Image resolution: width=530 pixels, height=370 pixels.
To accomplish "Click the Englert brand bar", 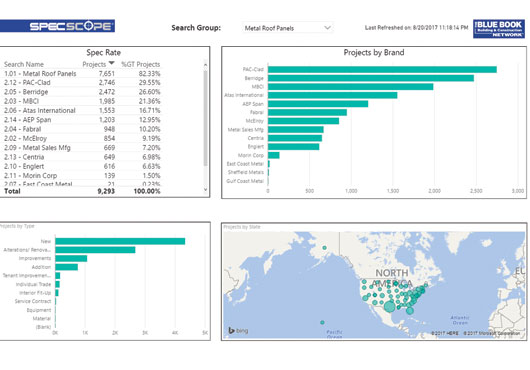I will click(293, 147).
